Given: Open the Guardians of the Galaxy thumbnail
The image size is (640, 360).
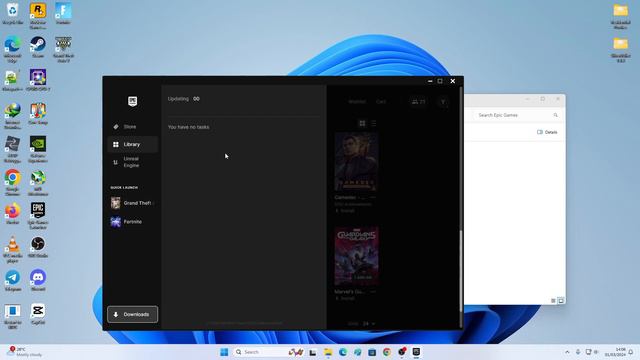Looking at the screenshot, I should click(x=356, y=256).
